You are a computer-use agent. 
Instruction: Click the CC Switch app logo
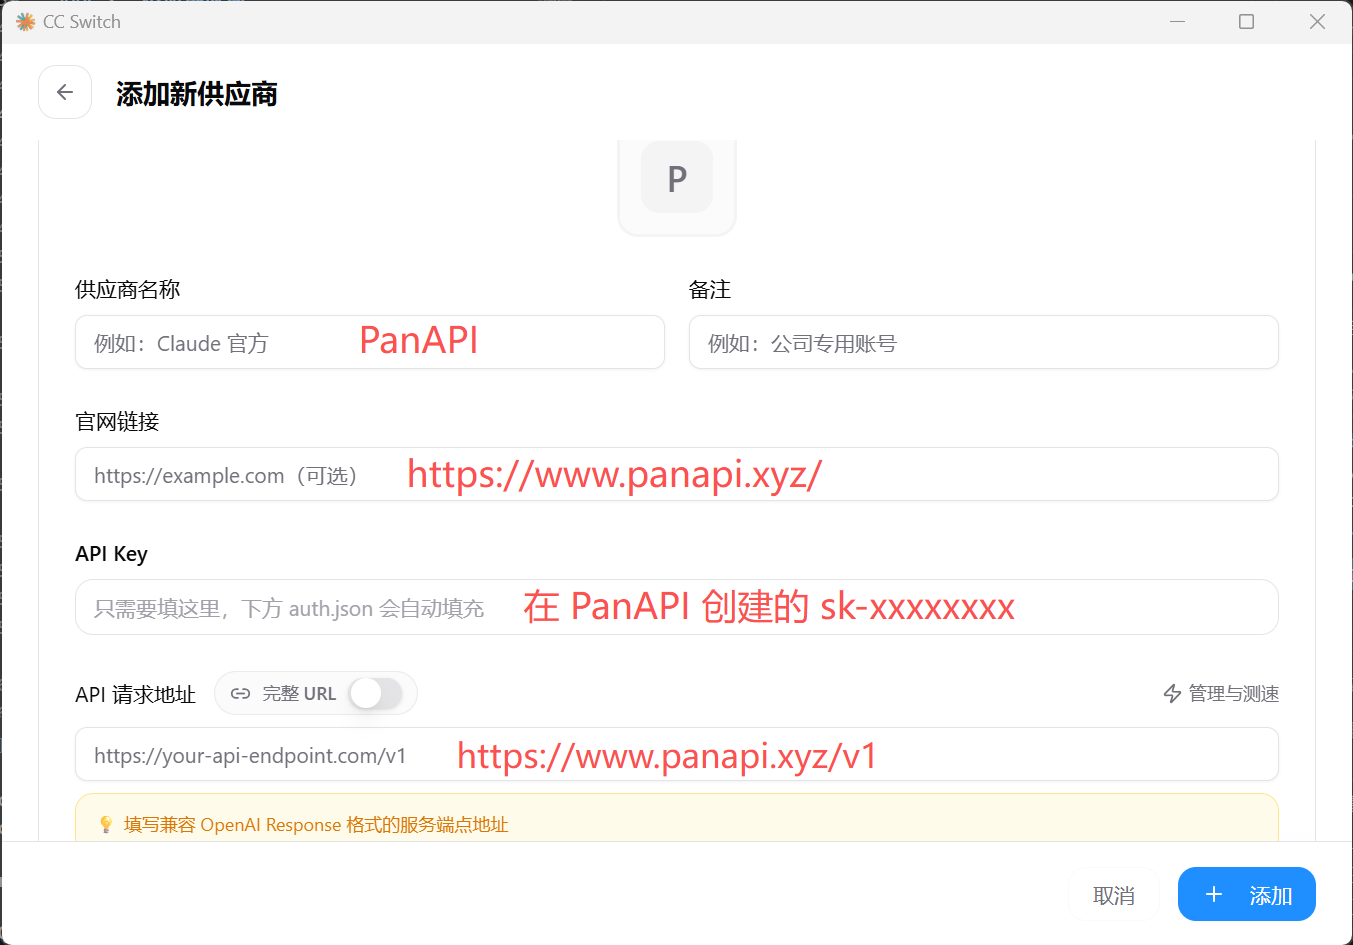26,22
